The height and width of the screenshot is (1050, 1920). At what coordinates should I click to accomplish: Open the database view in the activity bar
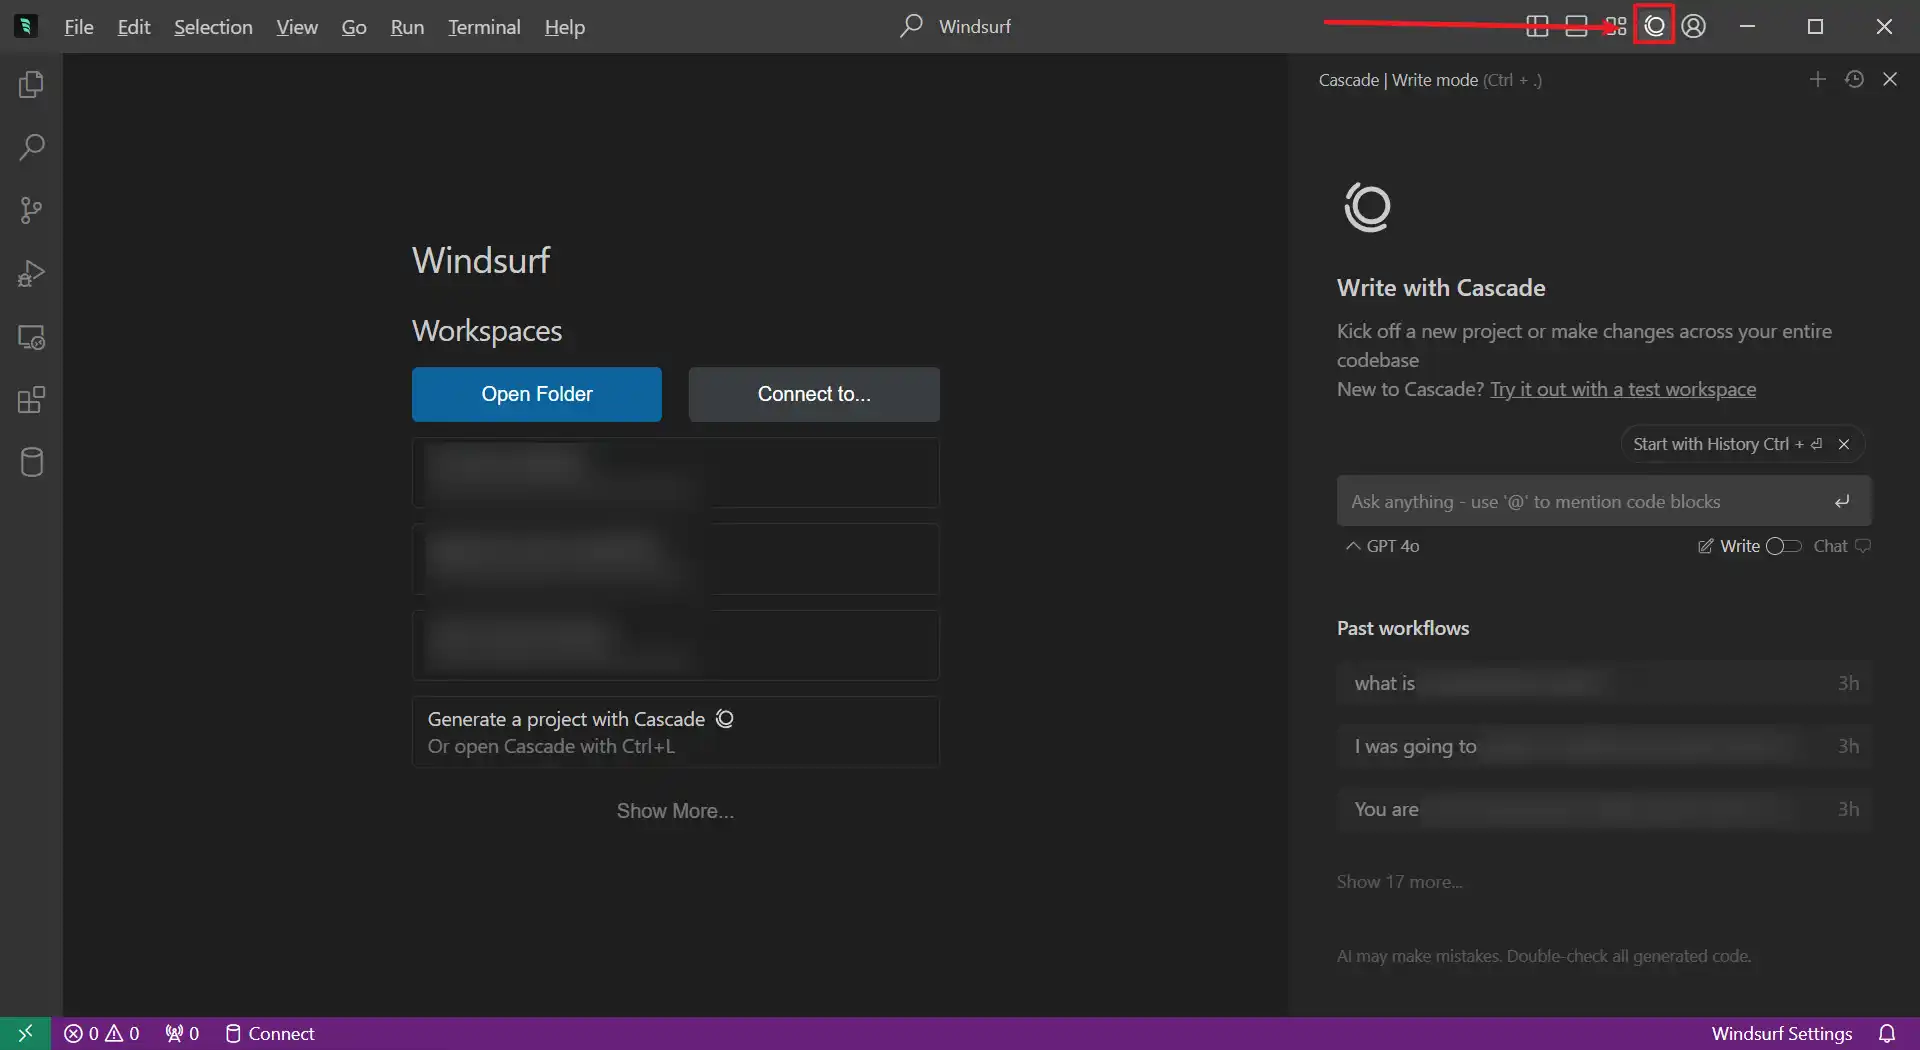tap(31, 462)
